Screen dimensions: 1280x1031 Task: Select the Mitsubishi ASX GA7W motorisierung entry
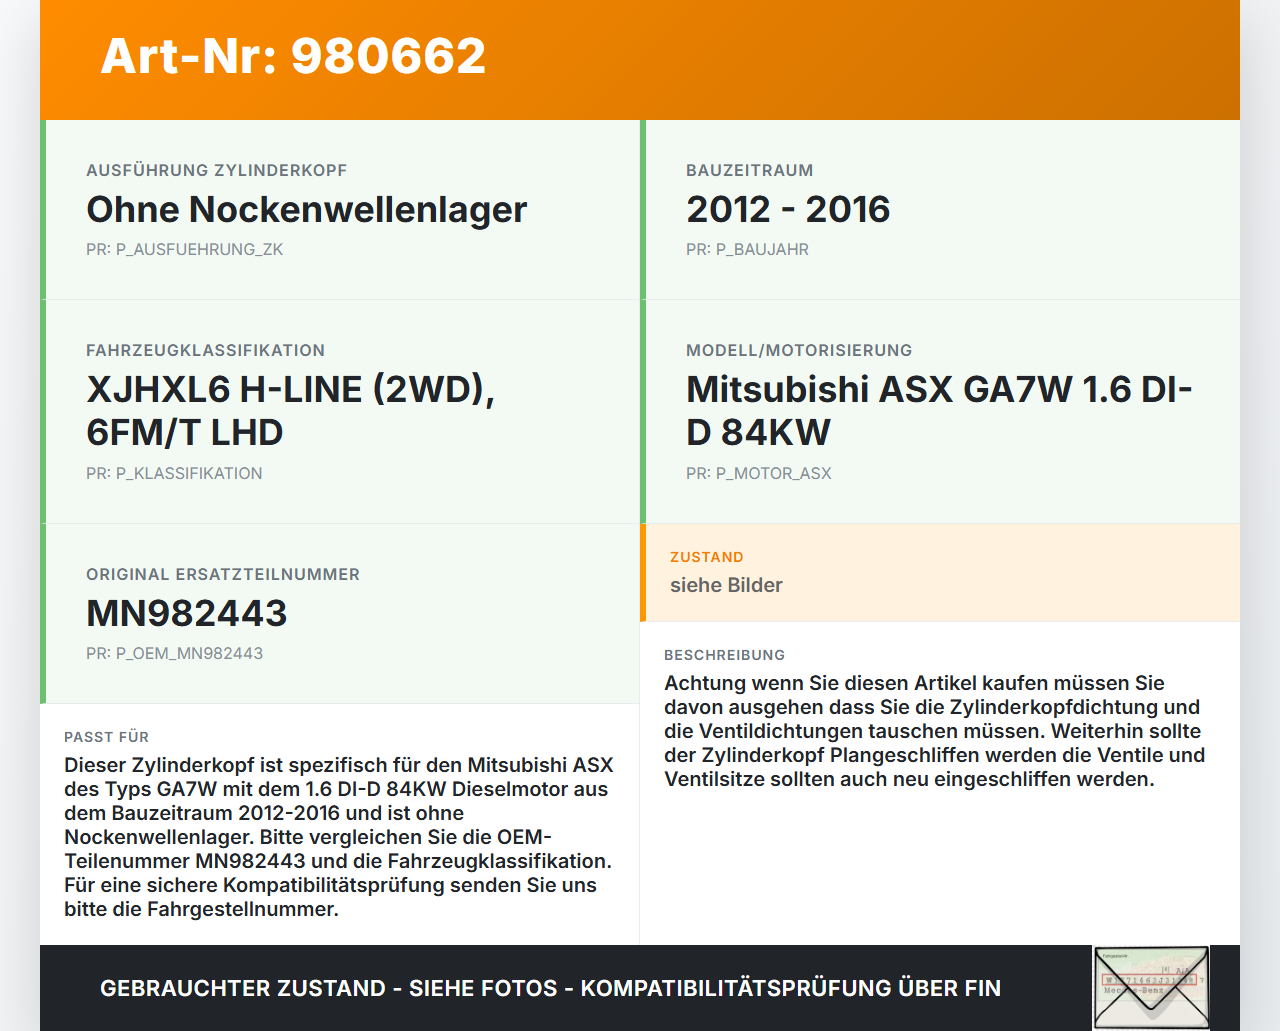pos(938,410)
